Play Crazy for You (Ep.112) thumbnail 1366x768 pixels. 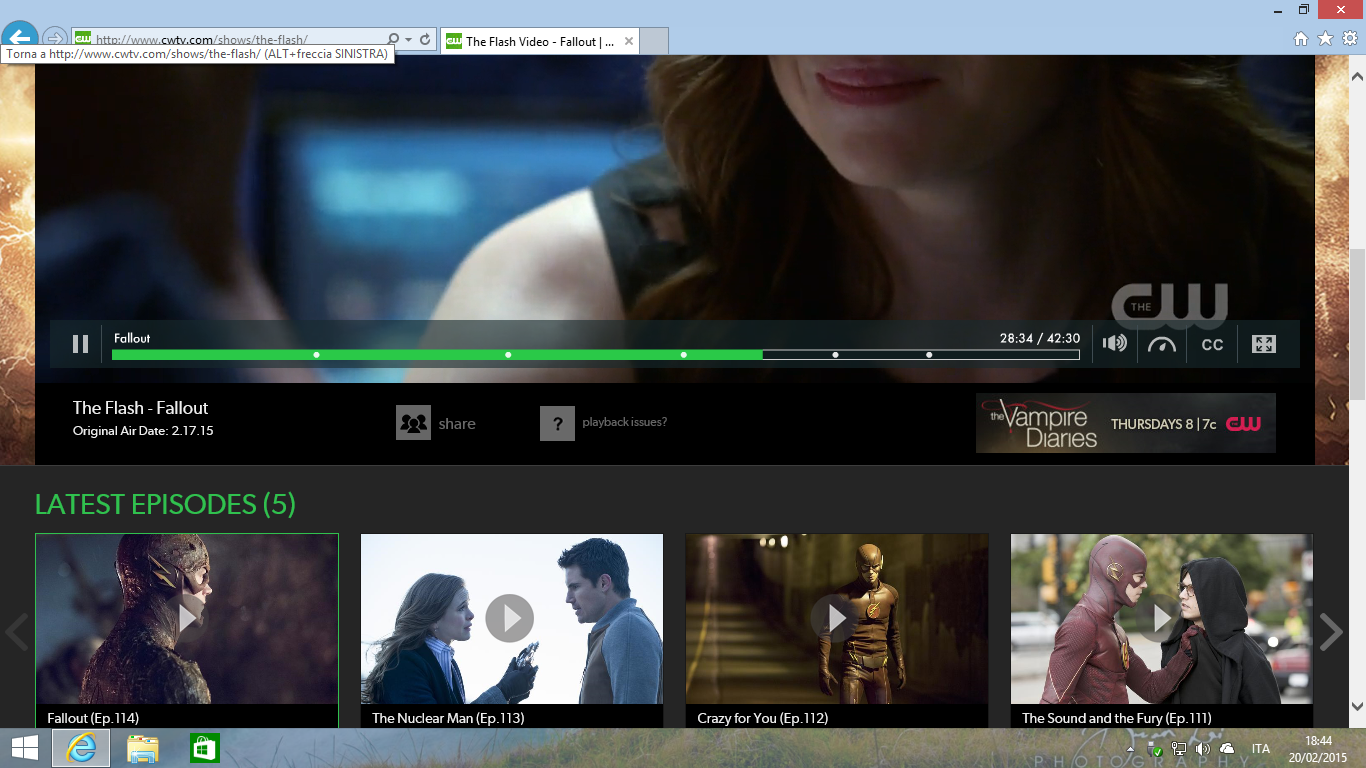836,619
